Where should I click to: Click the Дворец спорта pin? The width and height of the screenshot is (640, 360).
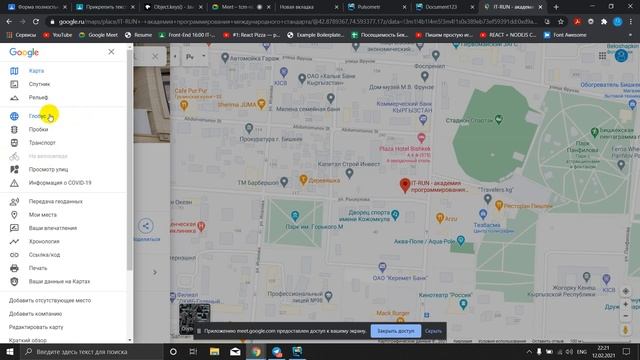click(x=395, y=214)
